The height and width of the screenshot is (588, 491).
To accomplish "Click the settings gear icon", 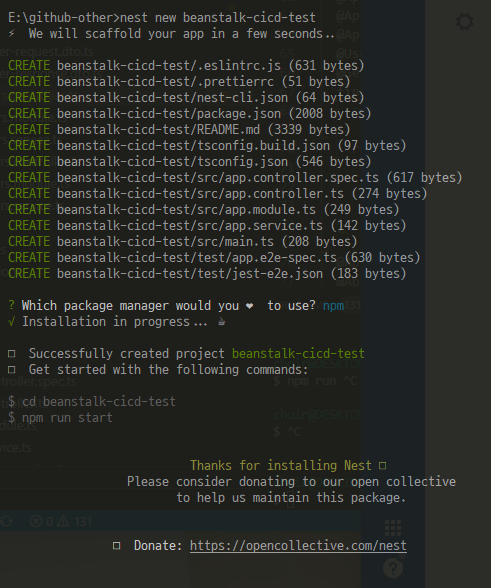I will point(464,21).
